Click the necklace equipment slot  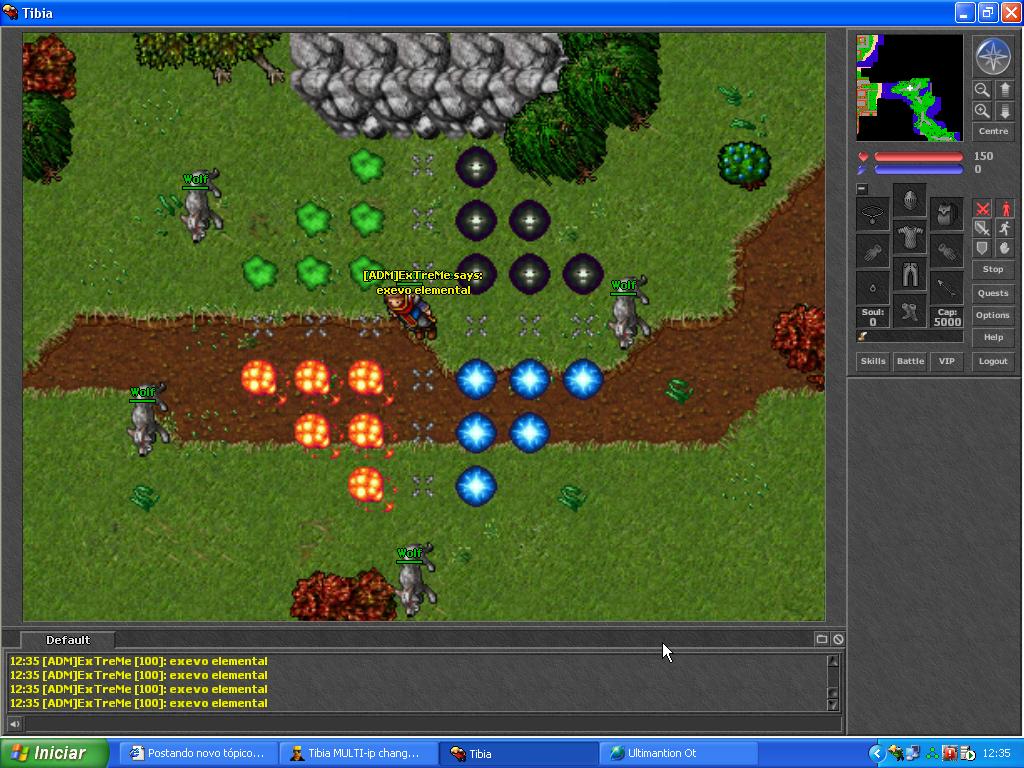pyautogui.click(x=873, y=213)
